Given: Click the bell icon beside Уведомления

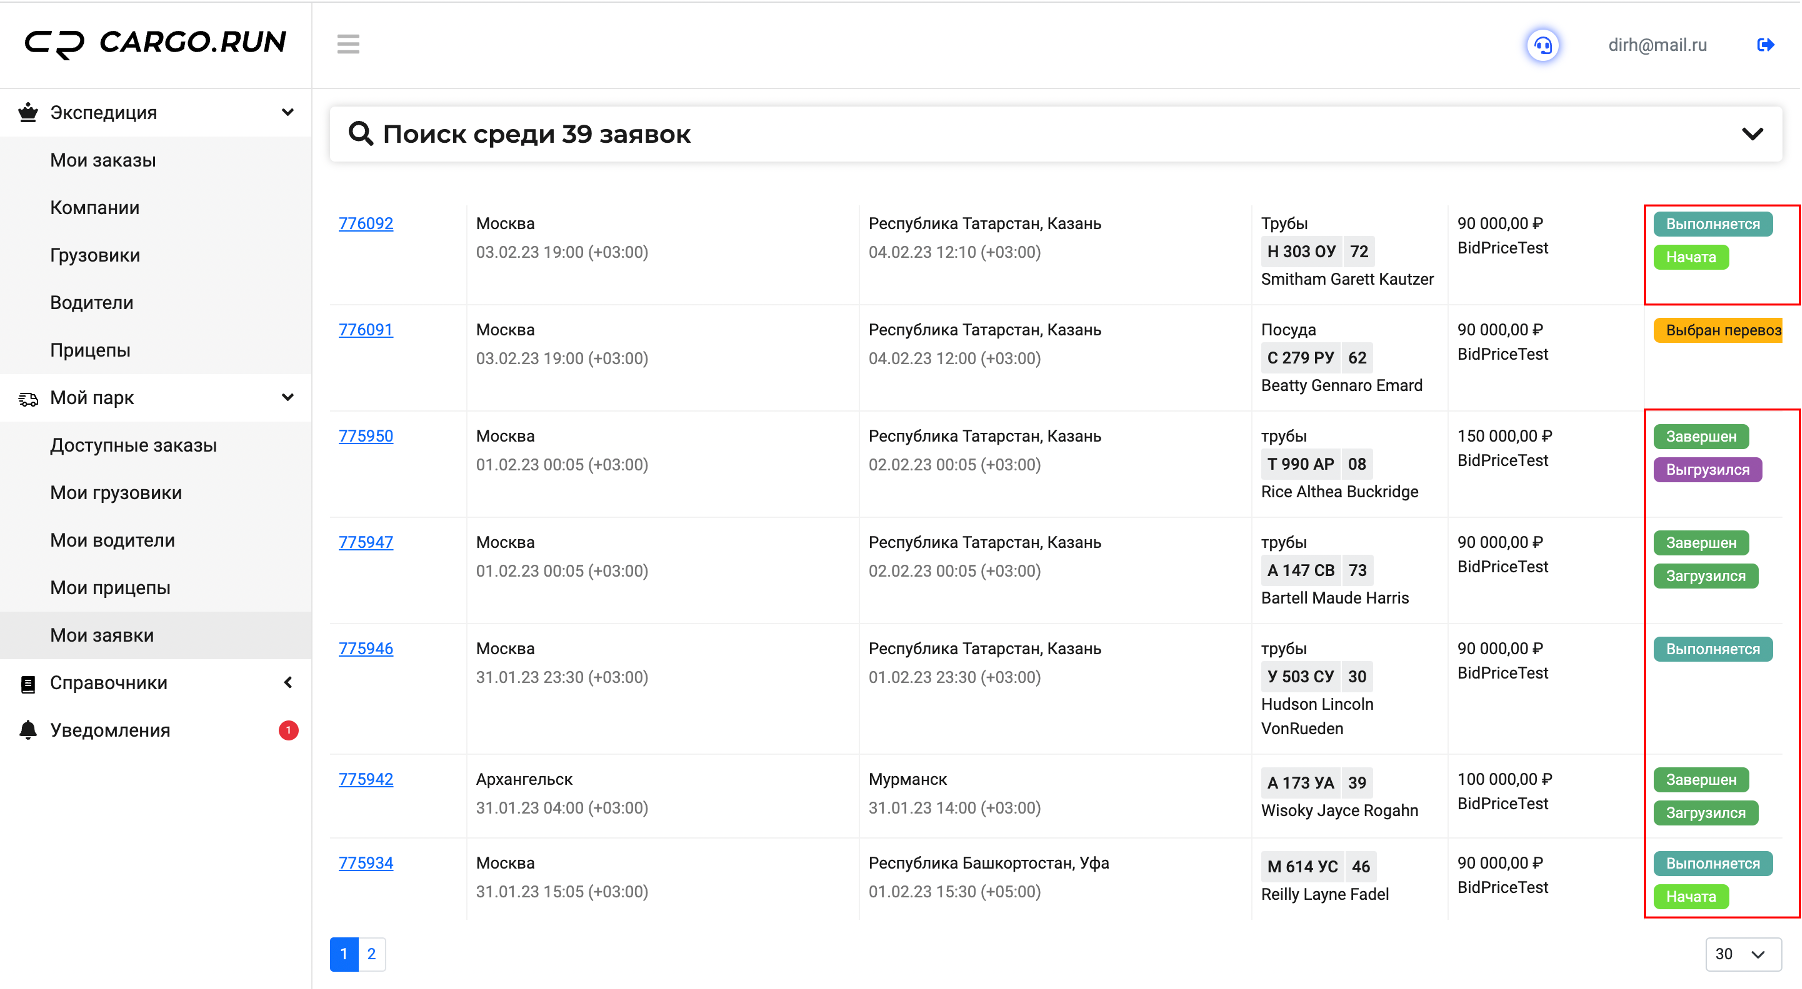Looking at the screenshot, I should click(x=28, y=731).
